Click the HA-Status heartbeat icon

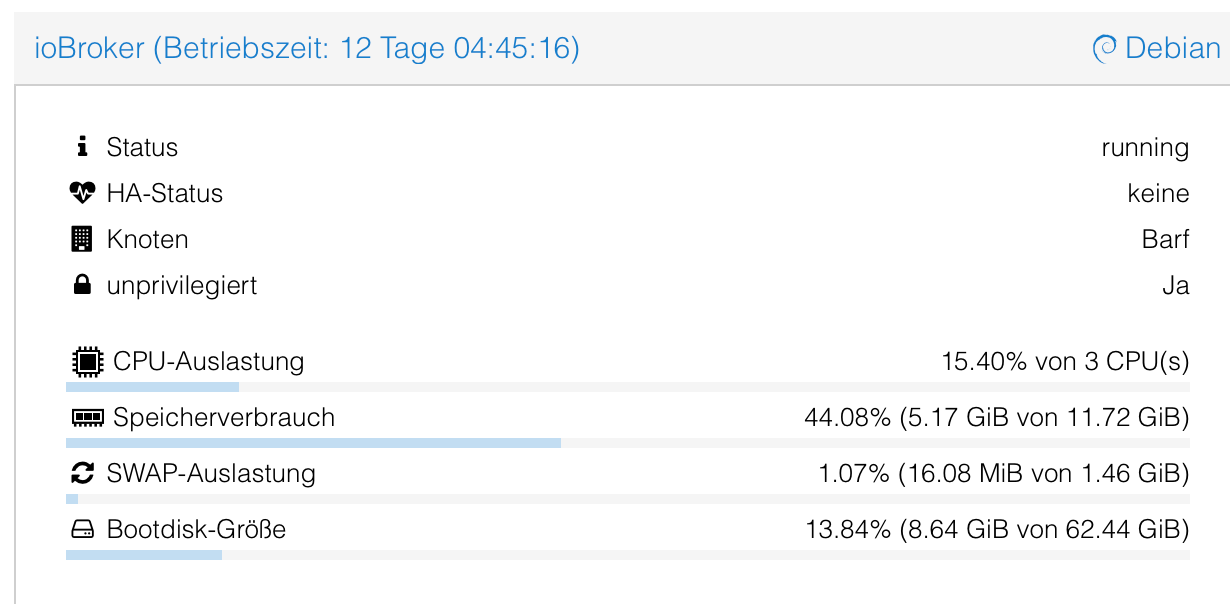point(82,193)
